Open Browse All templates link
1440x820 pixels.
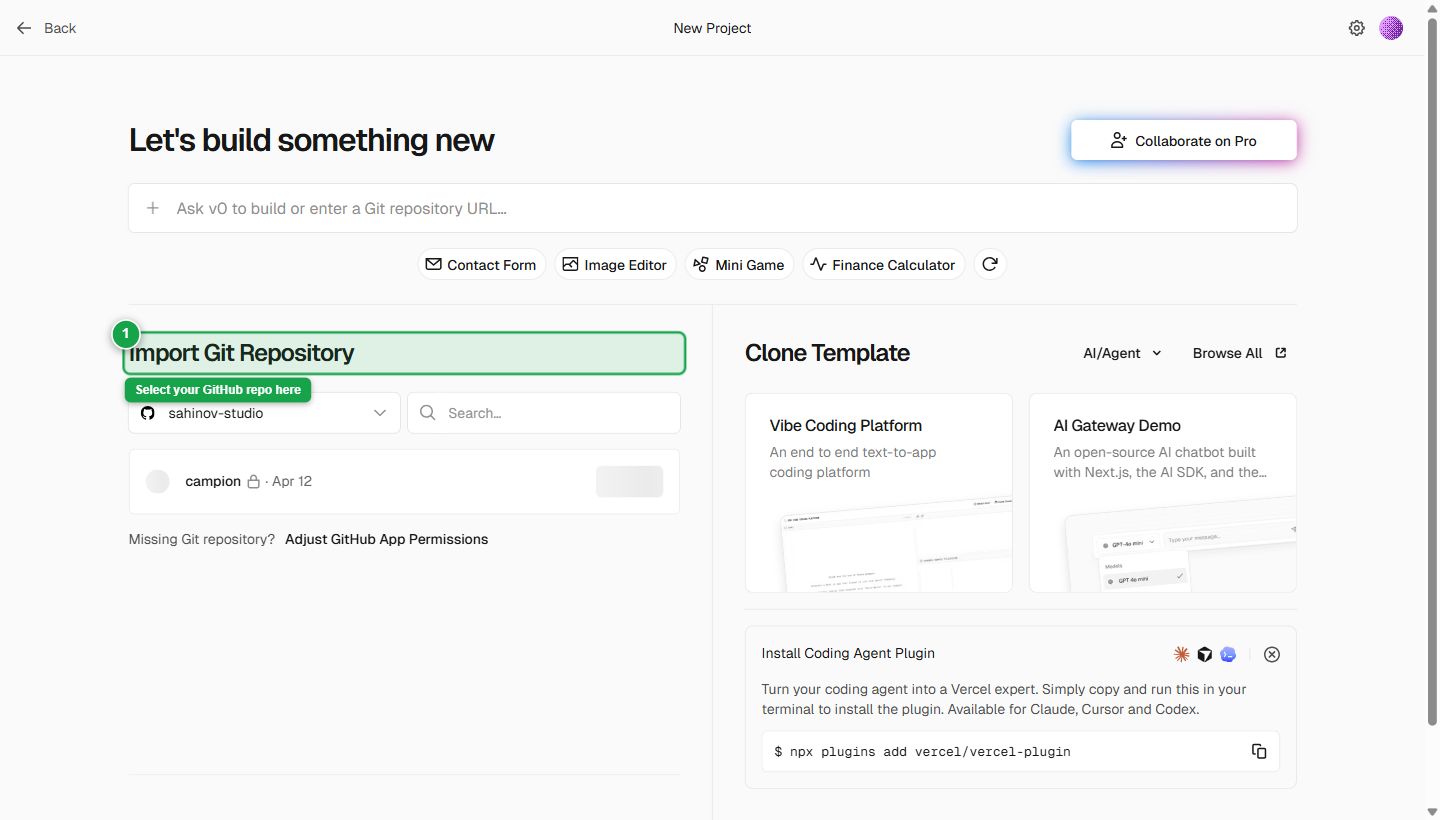pyautogui.click(x=1240, y=353)
